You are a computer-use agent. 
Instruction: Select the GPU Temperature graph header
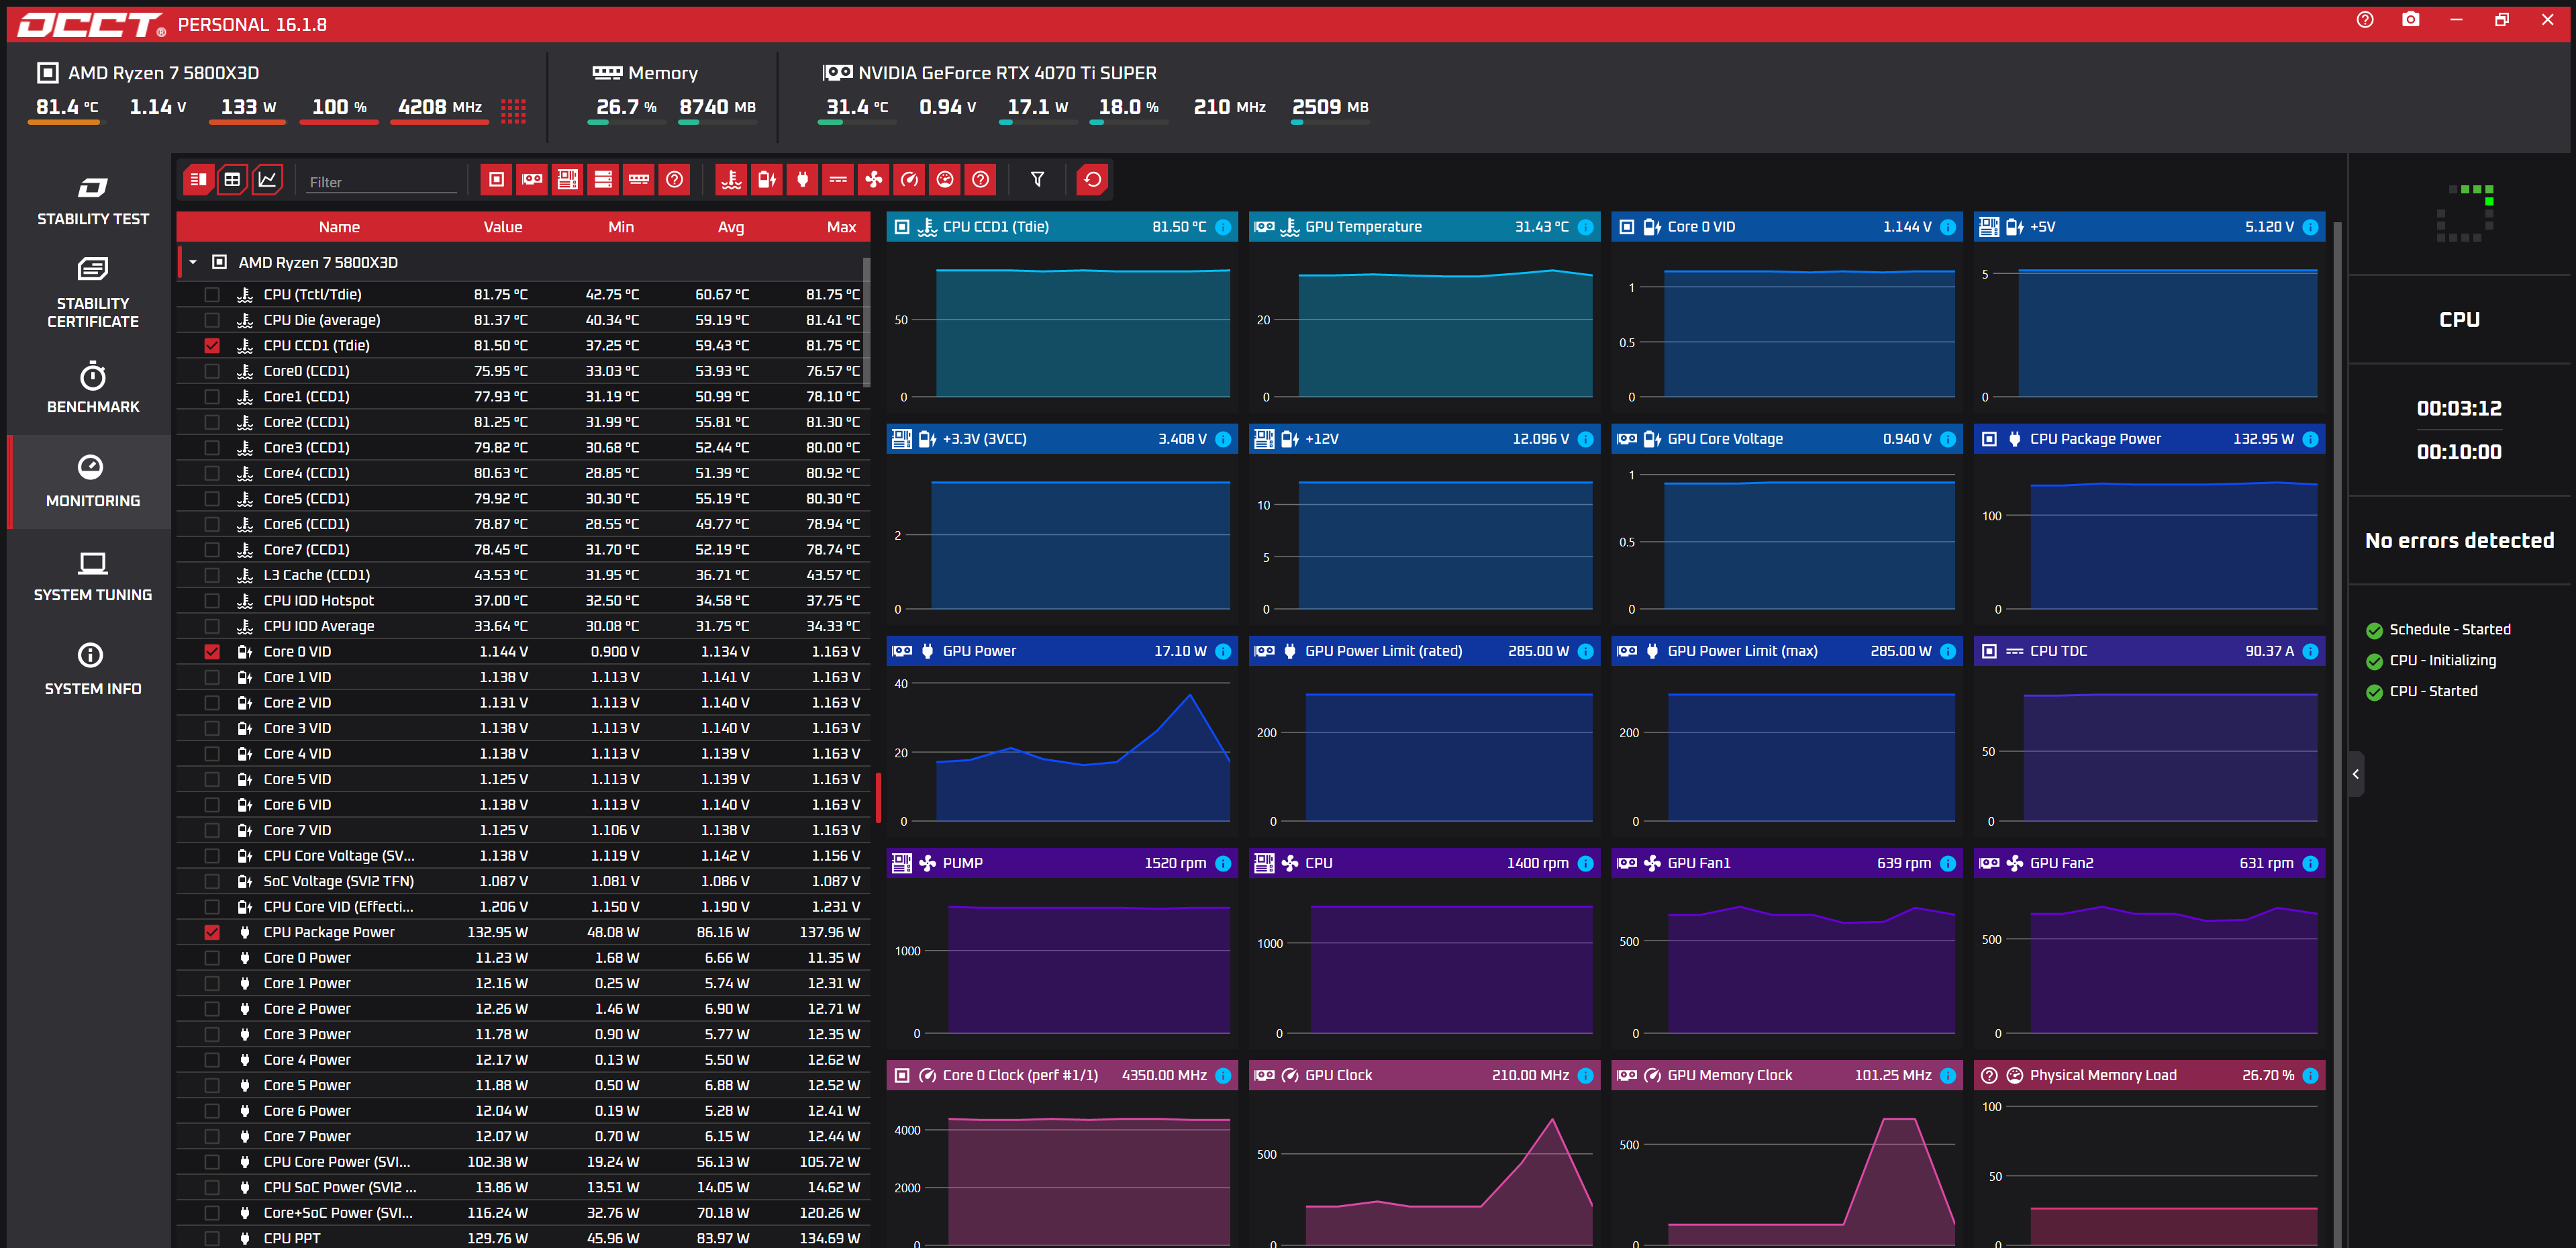point(1424,227)
